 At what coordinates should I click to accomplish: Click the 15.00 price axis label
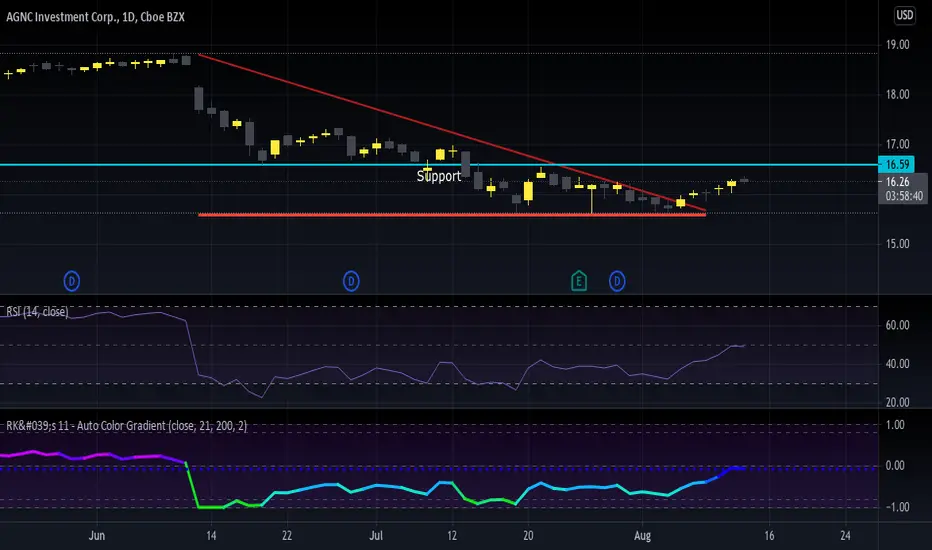point(898,244)
